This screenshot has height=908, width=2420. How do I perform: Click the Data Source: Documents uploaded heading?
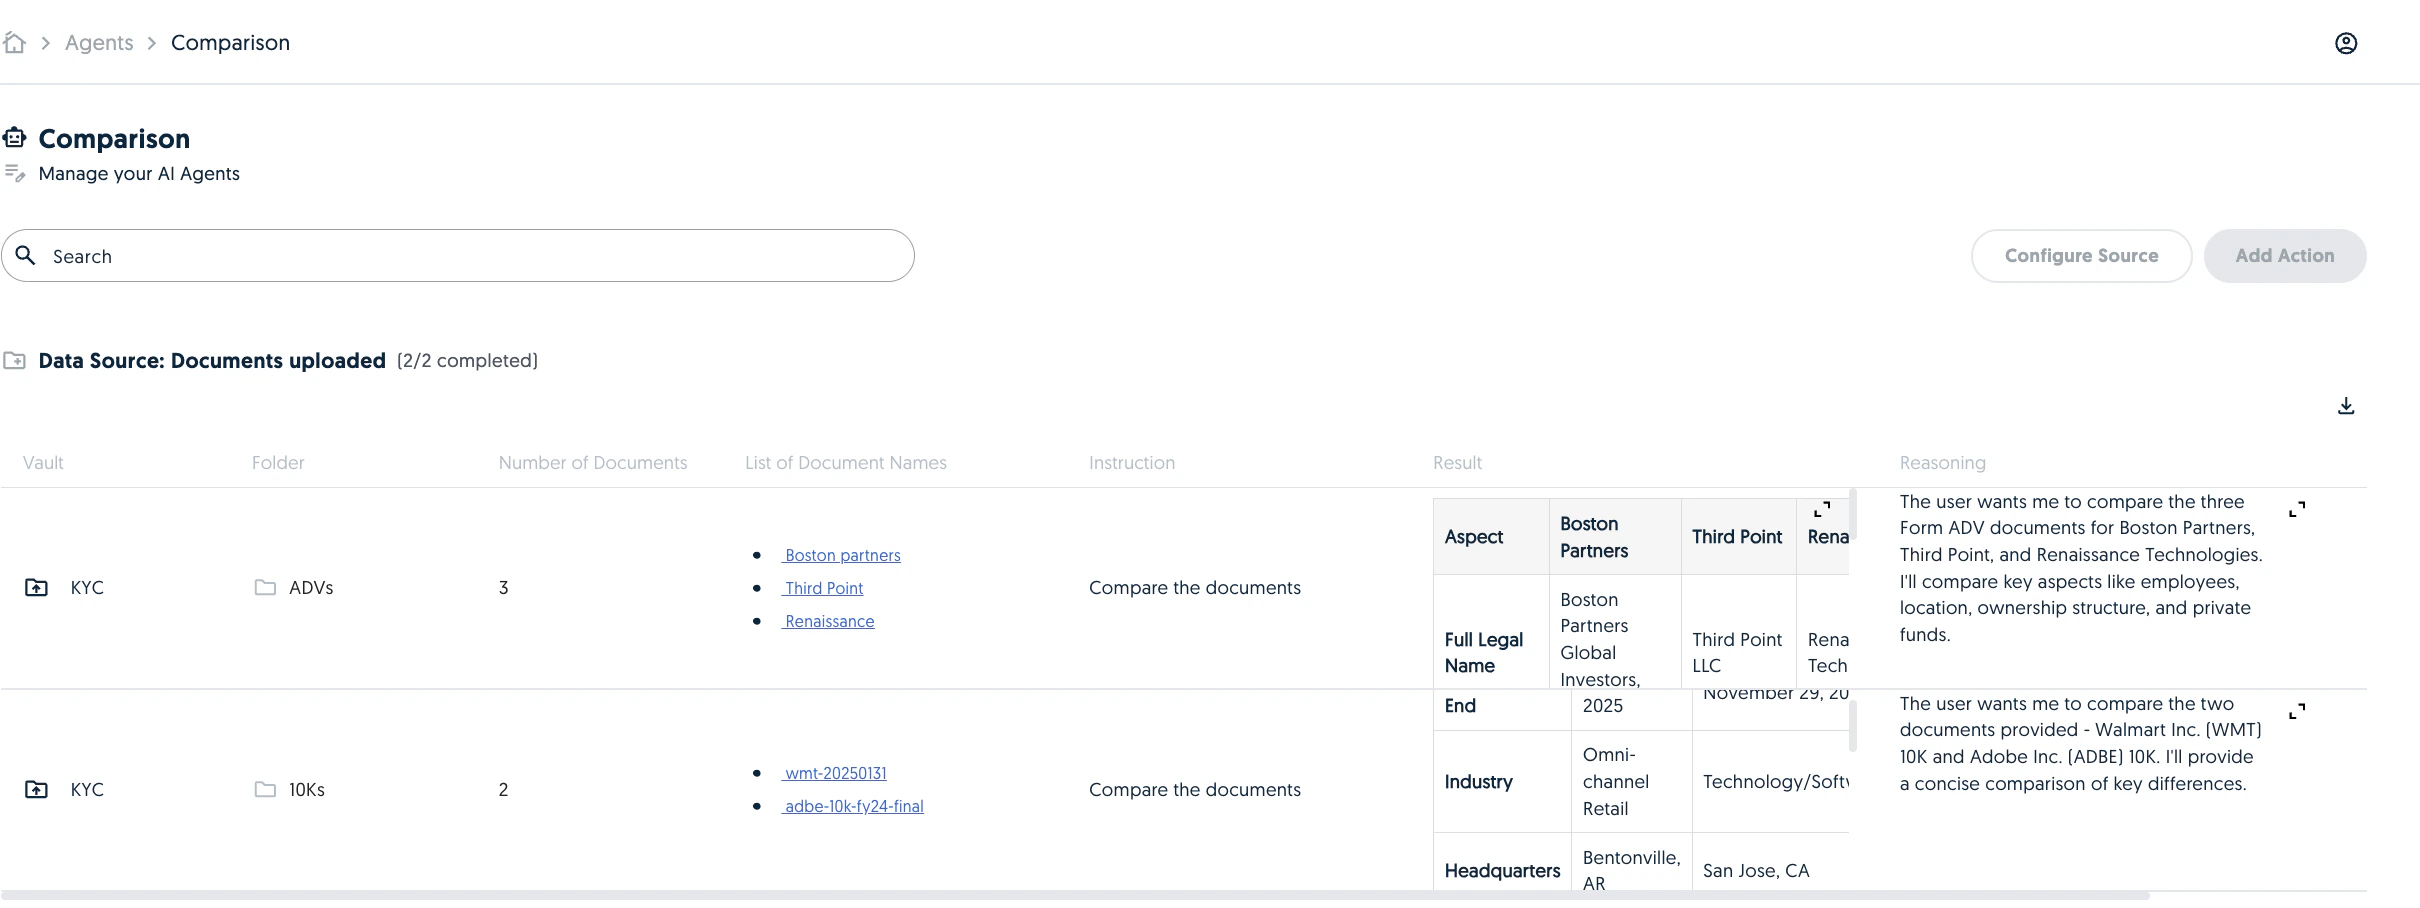[212, 360]
